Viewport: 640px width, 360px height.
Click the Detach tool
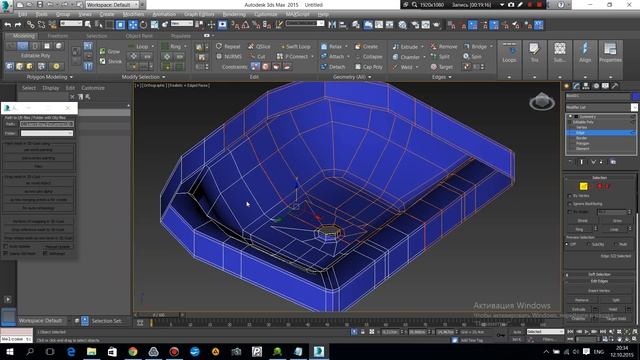(333, 67)
